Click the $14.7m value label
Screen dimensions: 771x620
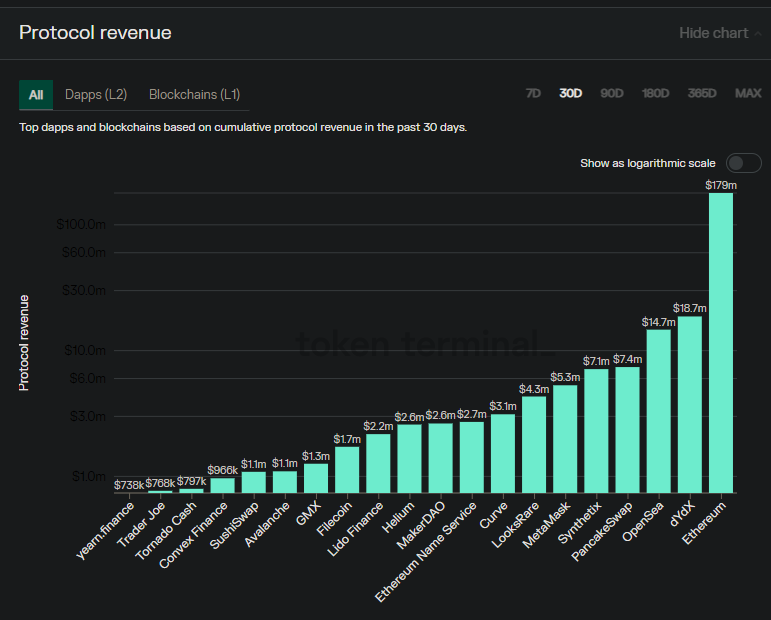[658, 322]
